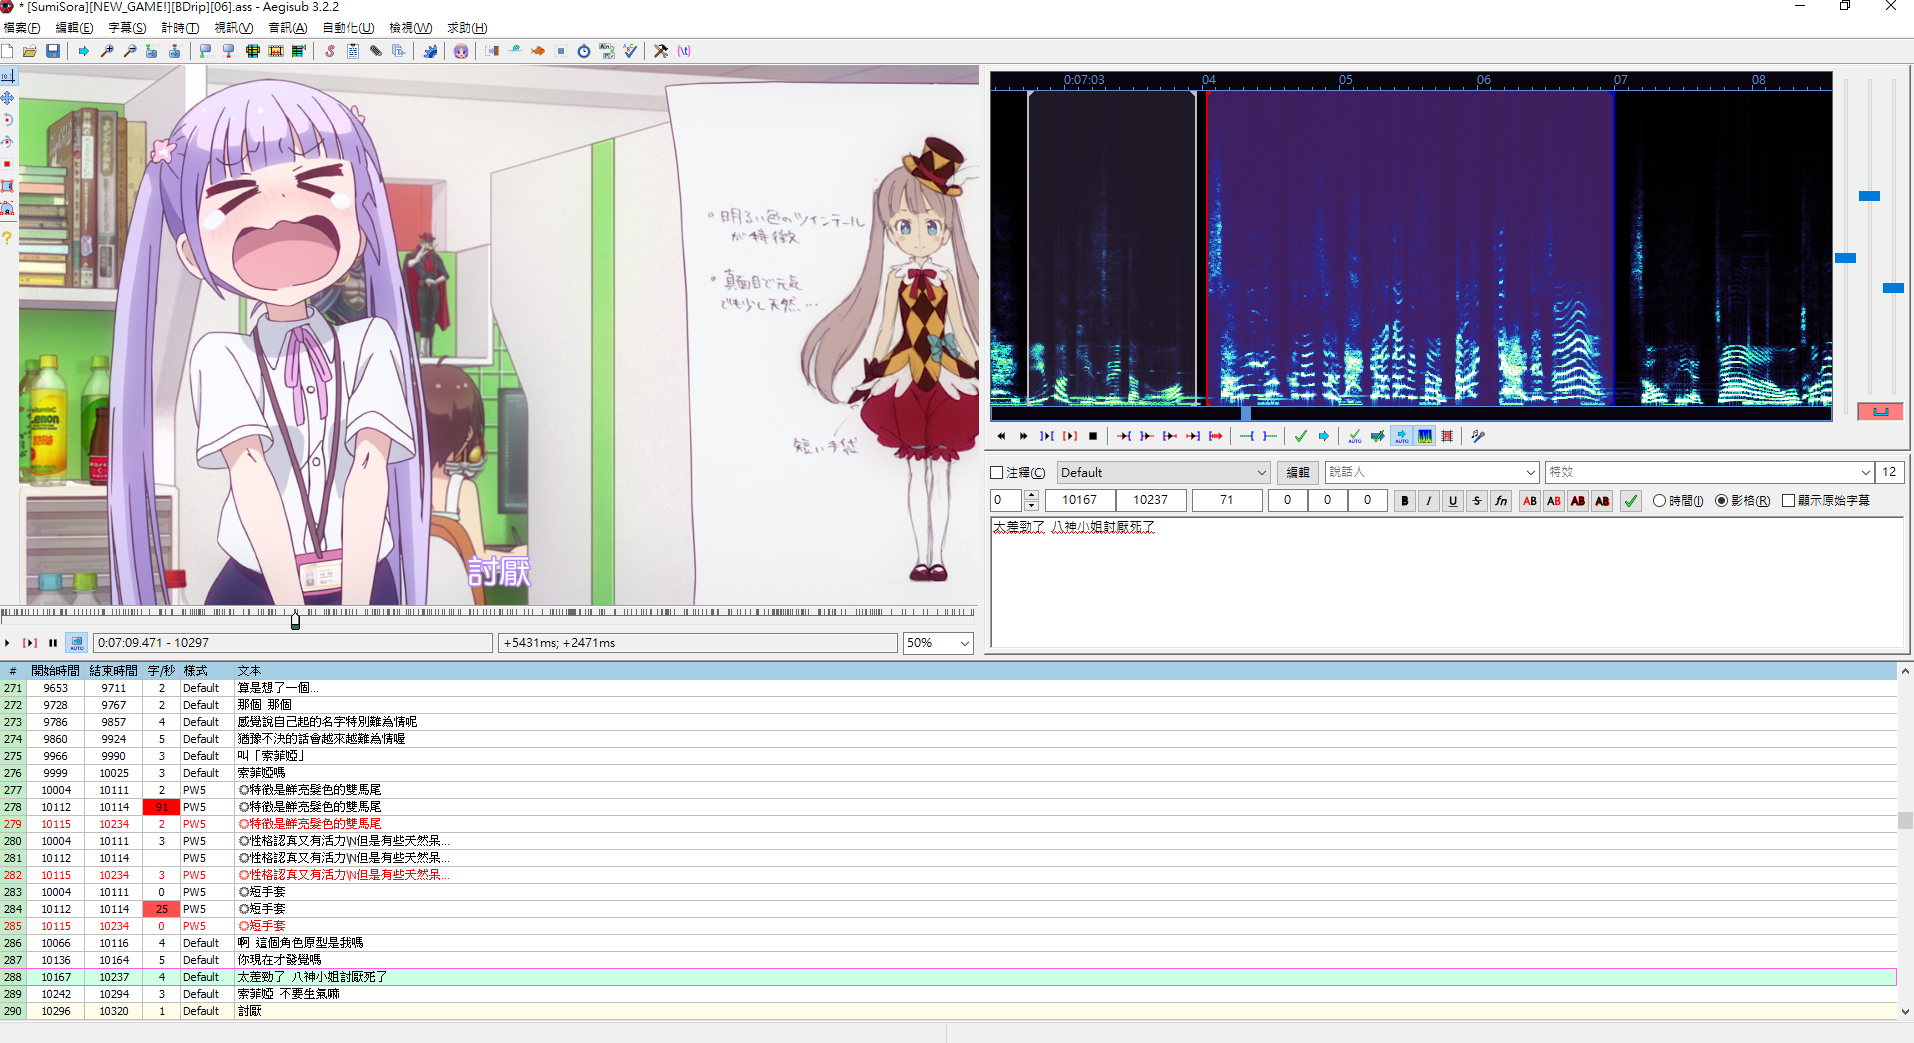This screenshot has height=1043, width=1914.
Task: Select the visual Drag subtitles tool
Action: tap(8, 98)
